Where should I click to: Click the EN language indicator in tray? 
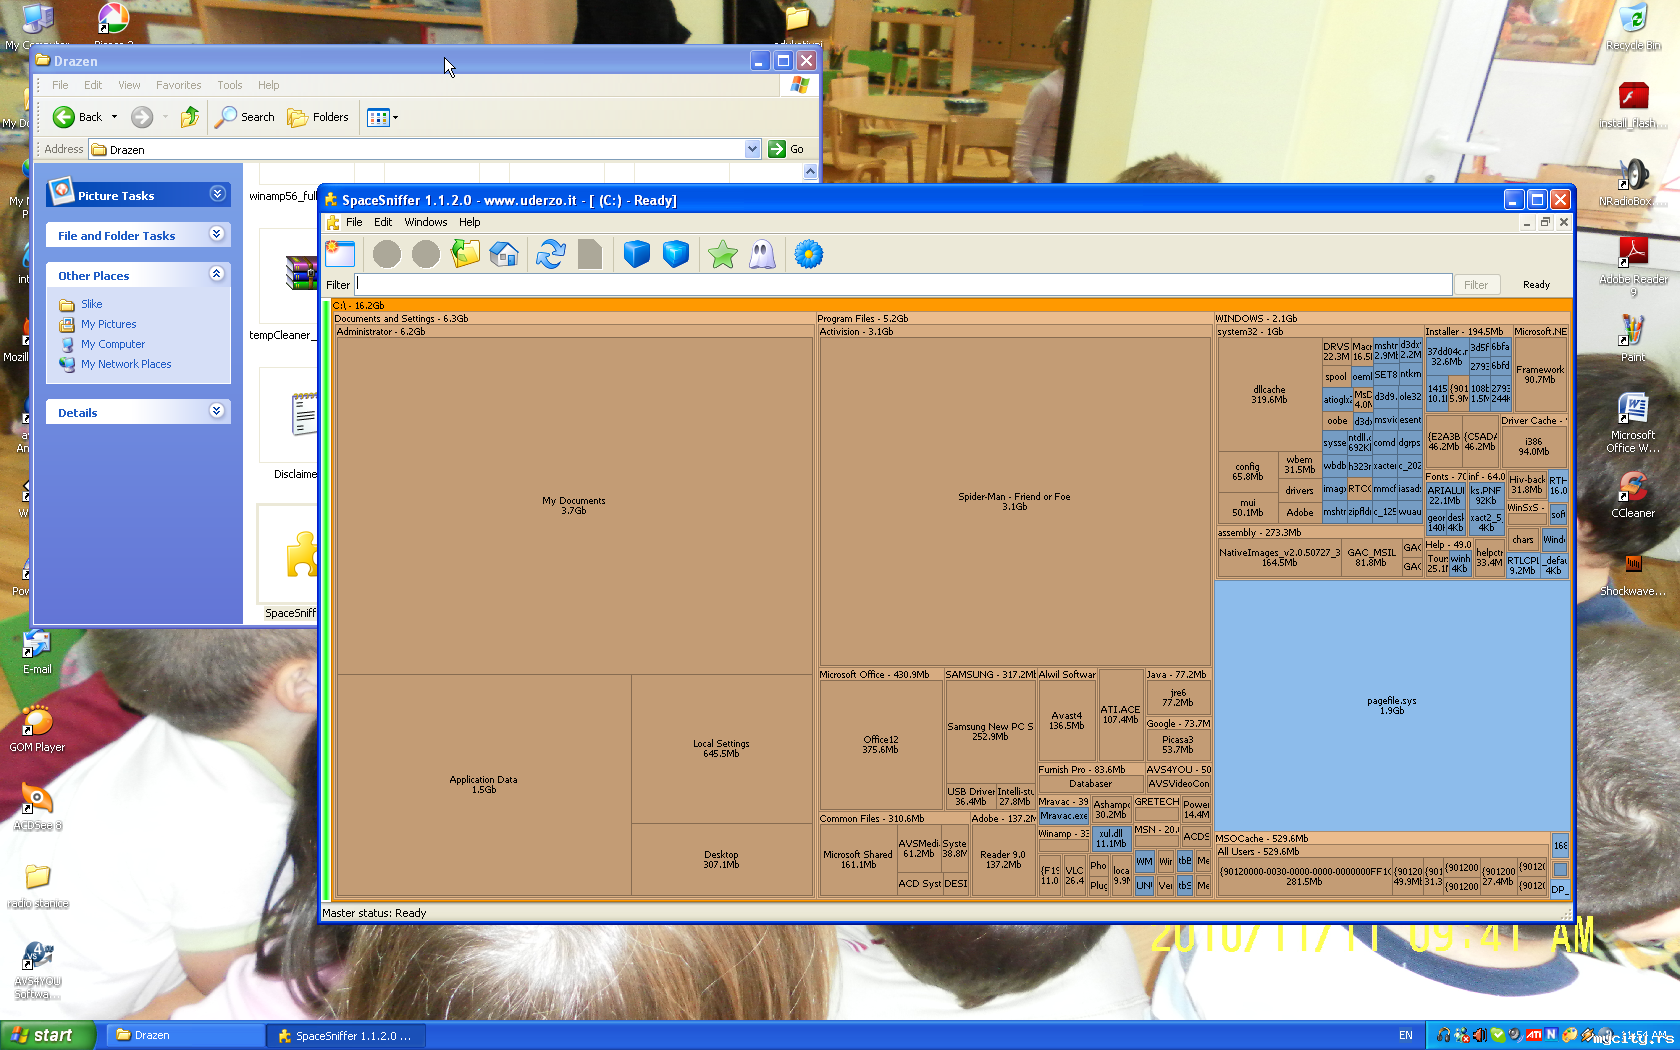coord(1406,1035)
